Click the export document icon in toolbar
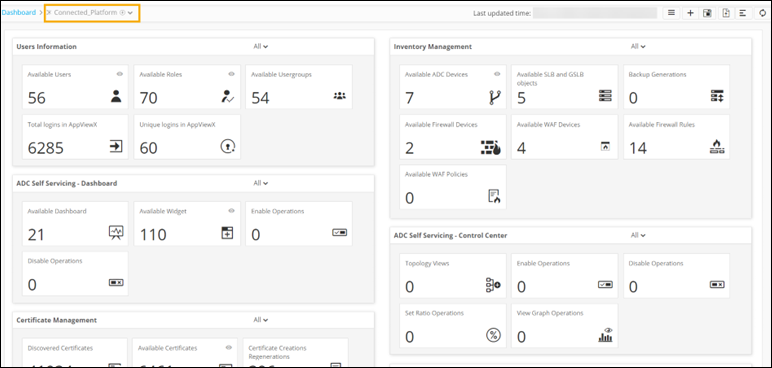 coord(726,13)
